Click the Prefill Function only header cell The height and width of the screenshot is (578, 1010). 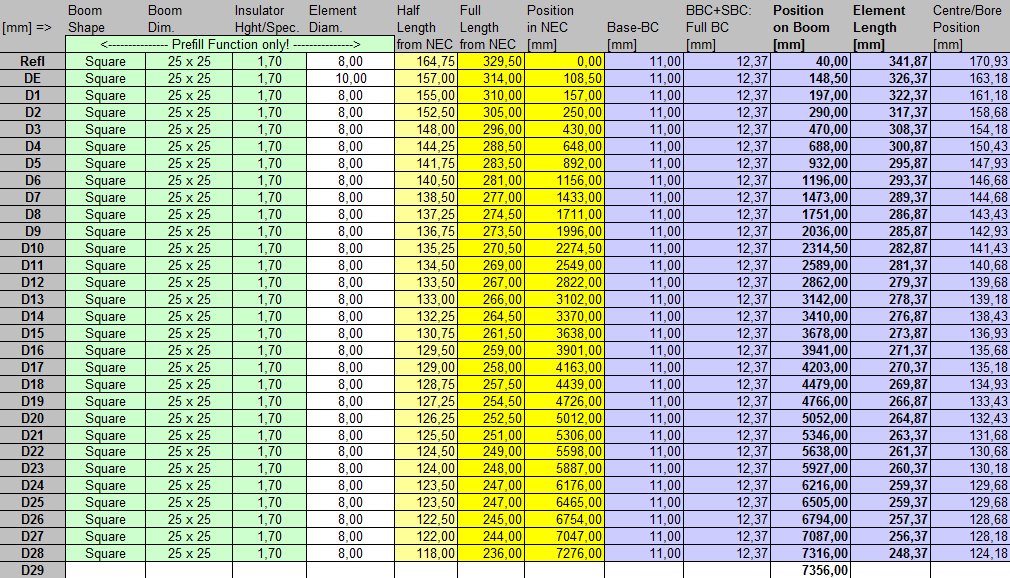coord(230,45)
